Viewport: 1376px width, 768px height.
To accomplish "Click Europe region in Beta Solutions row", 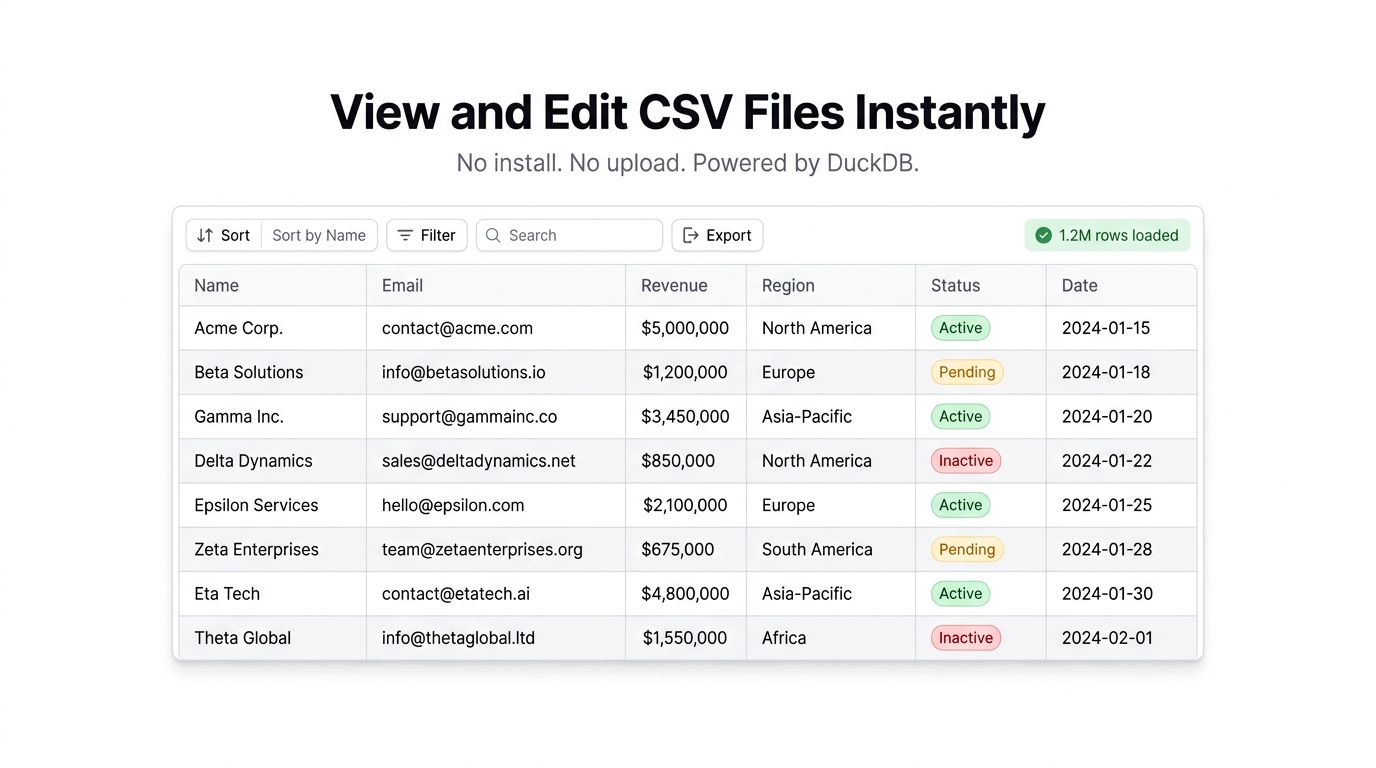I will coord(831,372).
